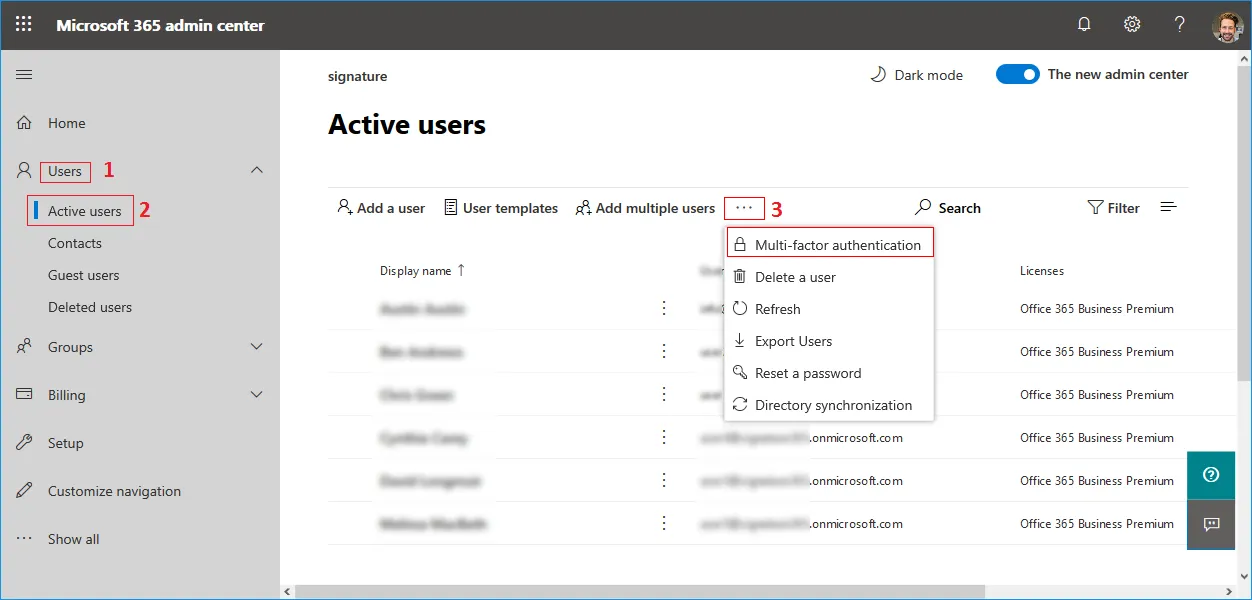Open the list view options icon
Screen dimensions: 1252x600
point(1168,207)
